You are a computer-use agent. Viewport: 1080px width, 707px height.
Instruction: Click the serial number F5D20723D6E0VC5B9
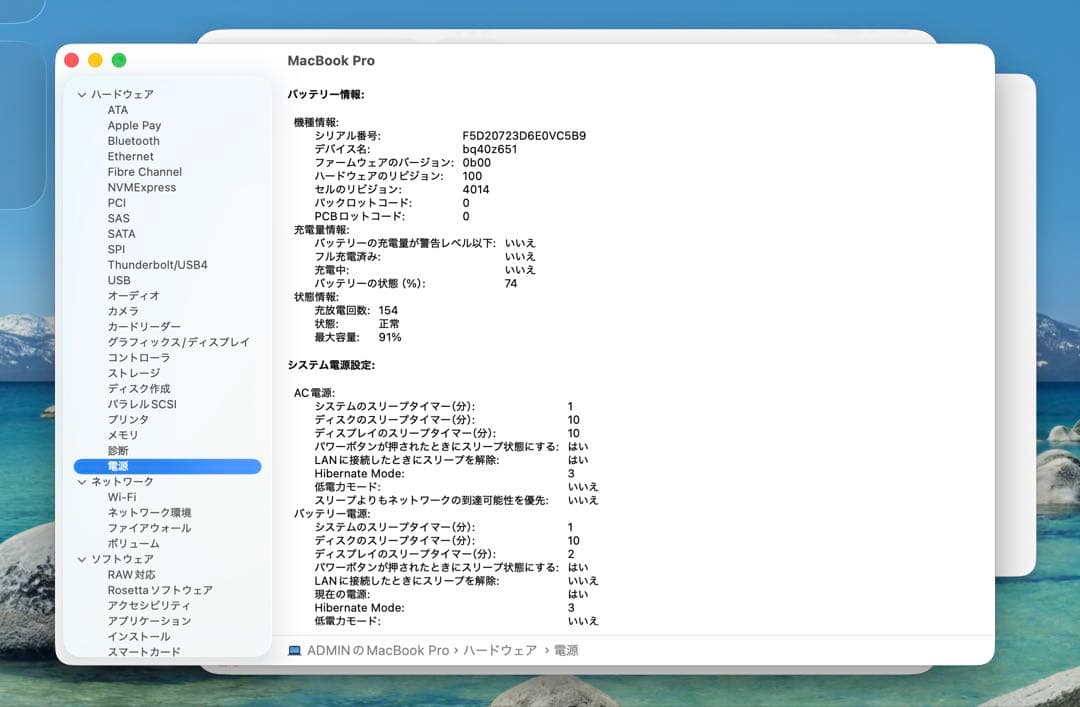tap(524, 136)
